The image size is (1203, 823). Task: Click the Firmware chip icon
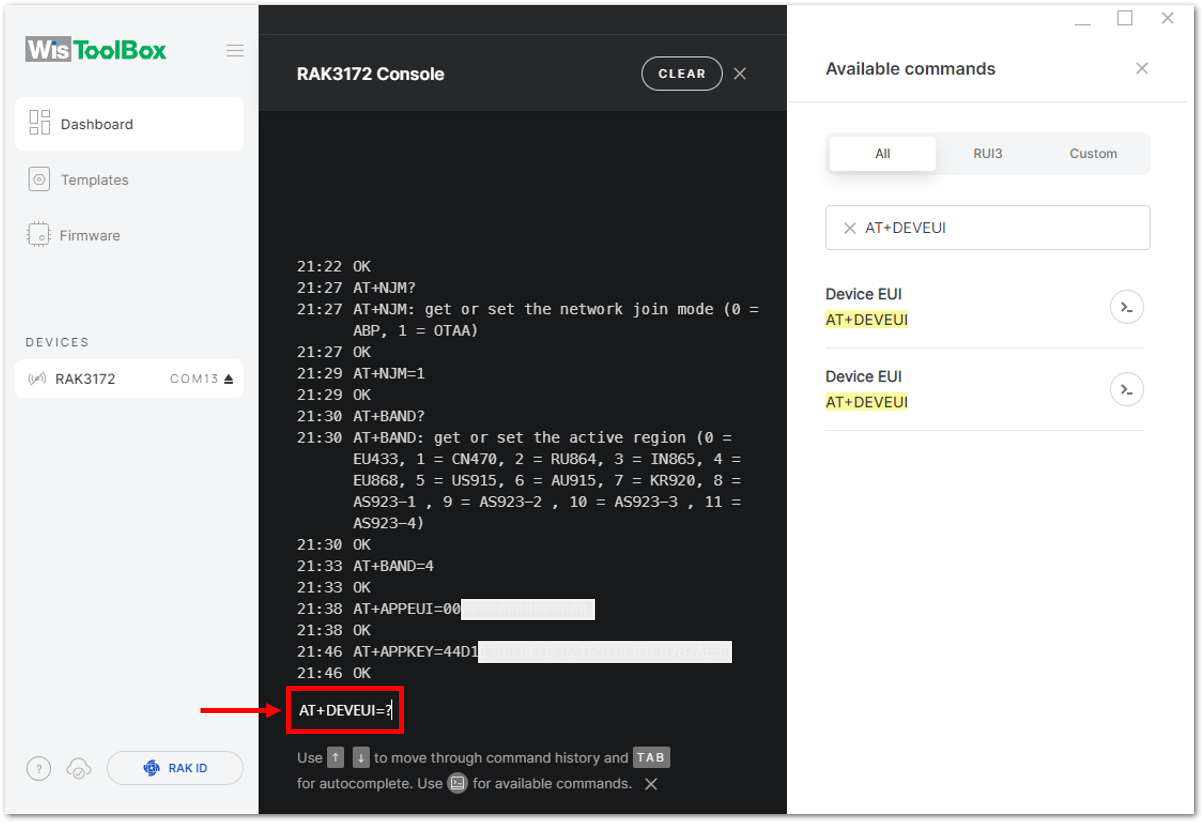tap(39, 235)
